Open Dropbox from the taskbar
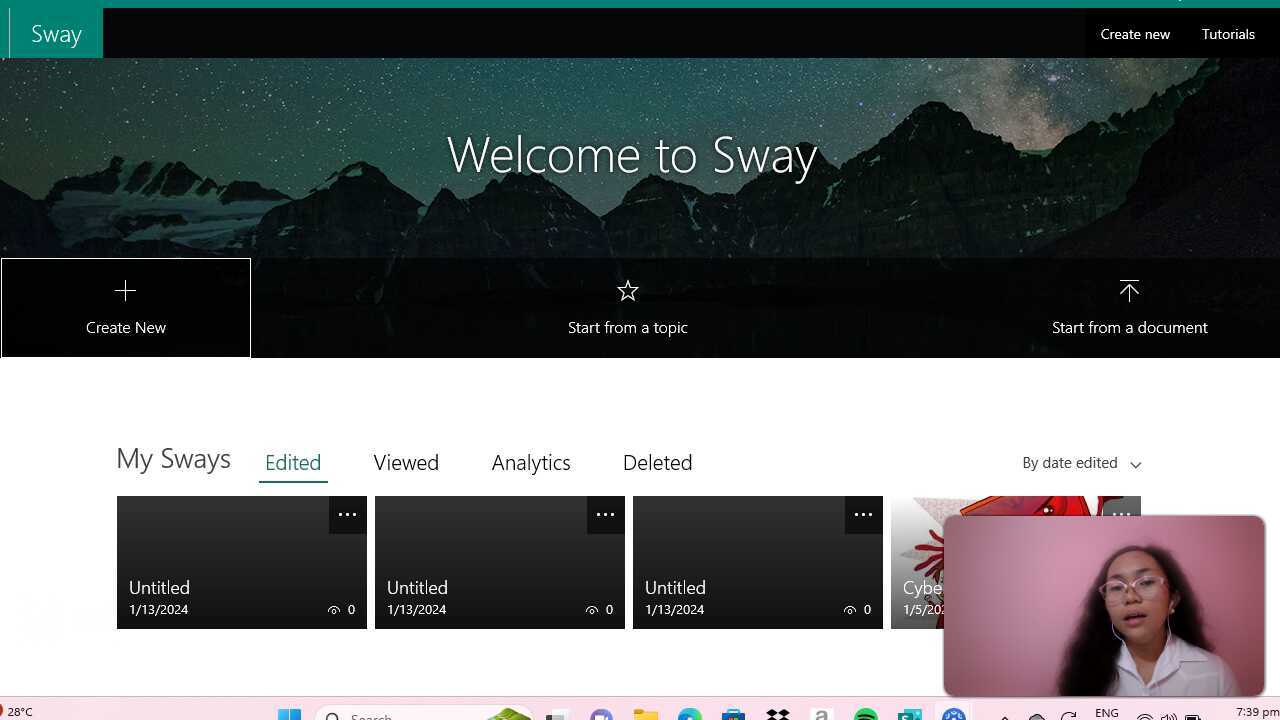Screen dimensions: 1280x720 click(777, 714)
